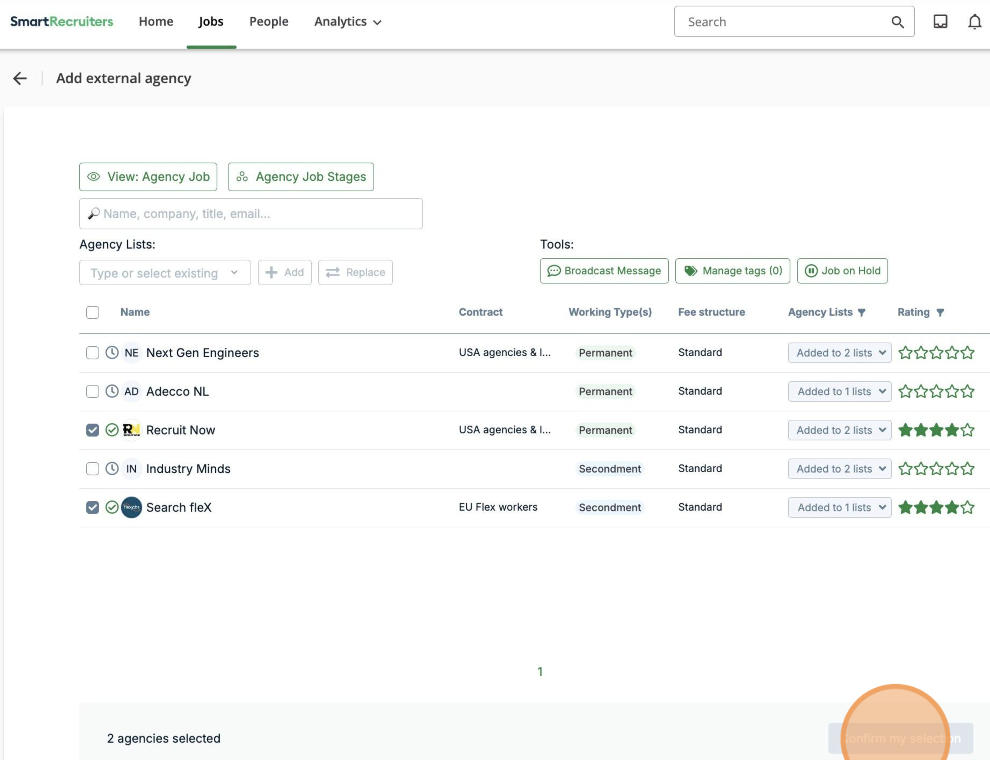Screen dimensions: 990x760
Task: Toggle the select-all checkbox in the header
Action: [92, 312]
